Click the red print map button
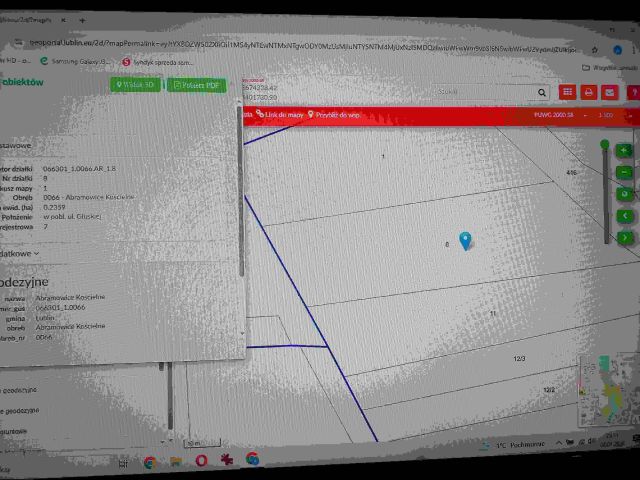640x480 pixels. (x=588, y=93)
